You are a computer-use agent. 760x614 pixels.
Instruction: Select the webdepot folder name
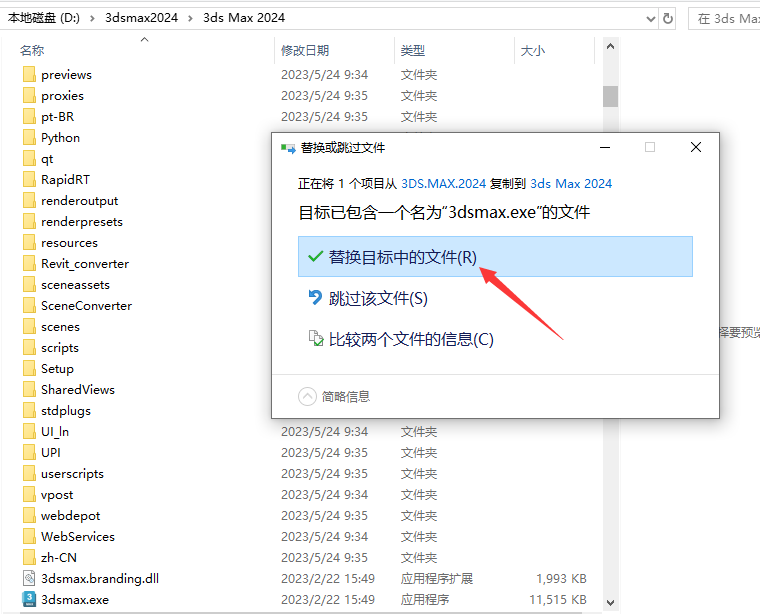coord(71,516)
